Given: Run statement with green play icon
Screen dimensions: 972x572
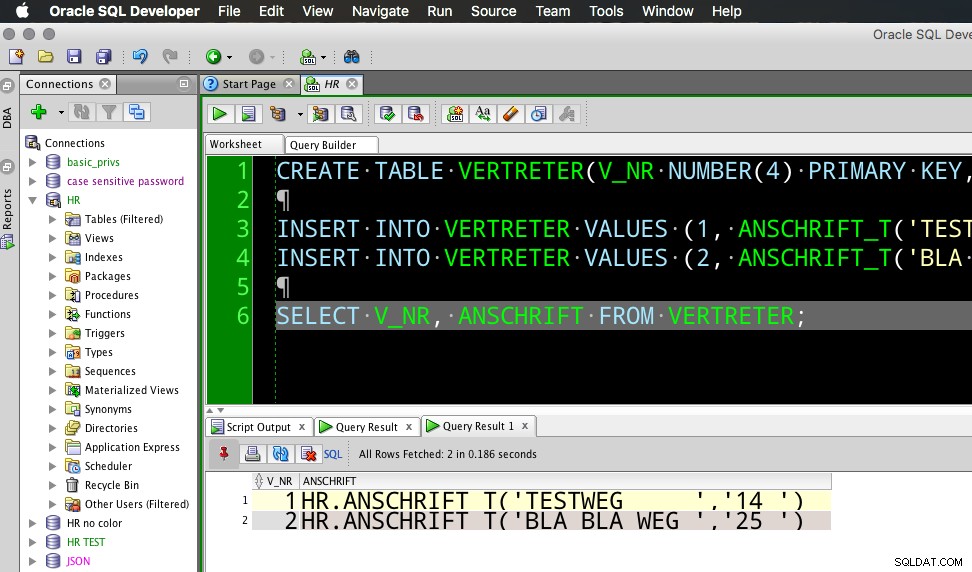Looking at the screenshot, I should click(x=219, y=114).
